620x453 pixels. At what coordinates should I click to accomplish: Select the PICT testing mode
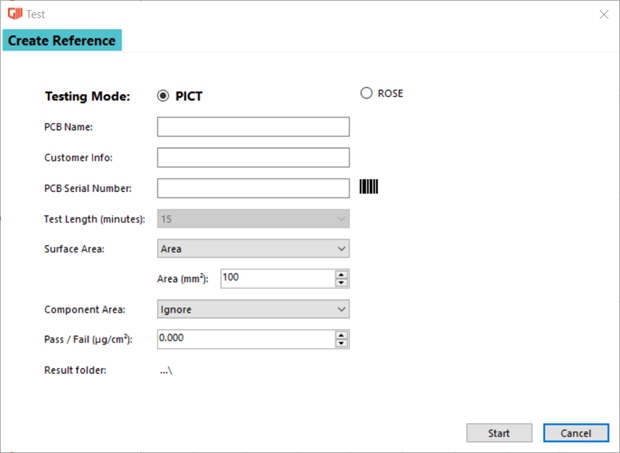(x=164, y=96)
